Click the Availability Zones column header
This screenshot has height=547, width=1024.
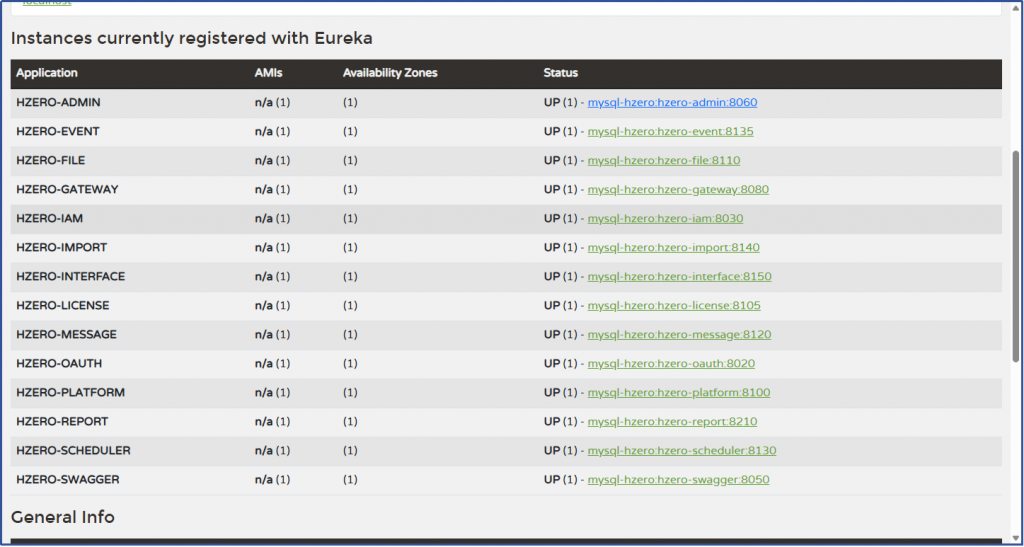coord(390,73)
